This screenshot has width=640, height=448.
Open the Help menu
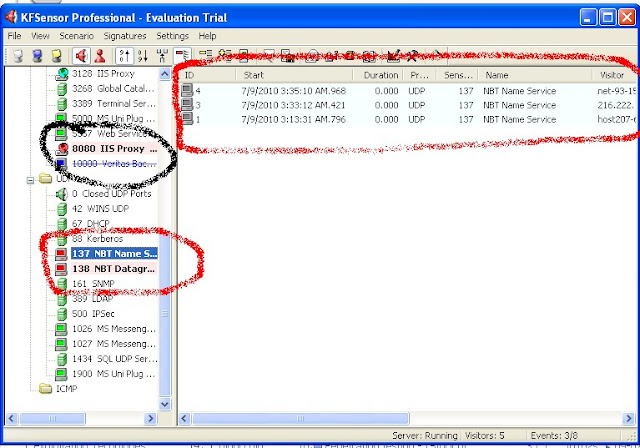point(207,36)
